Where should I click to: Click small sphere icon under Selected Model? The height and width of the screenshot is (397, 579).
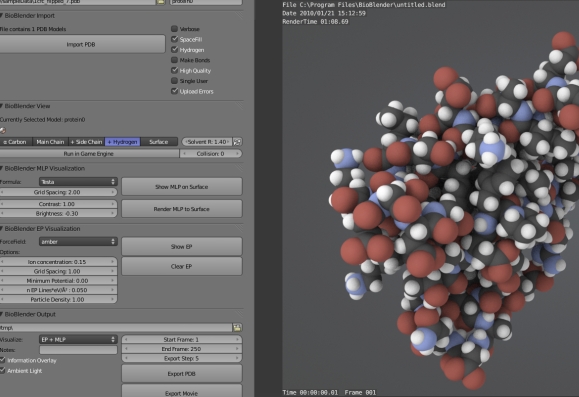tap(3, 130)
